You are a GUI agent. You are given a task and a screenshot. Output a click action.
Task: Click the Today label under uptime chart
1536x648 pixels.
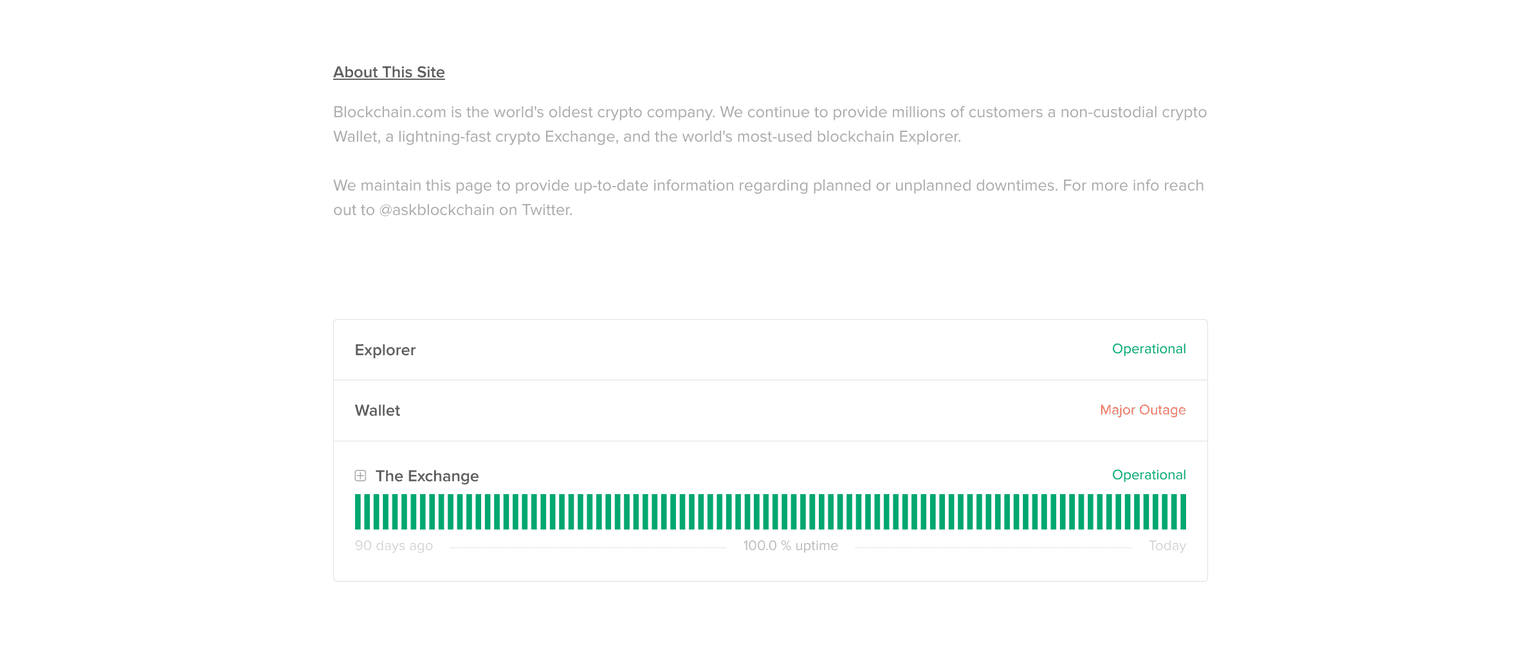pyautogui.click(x=1167, y=546)
